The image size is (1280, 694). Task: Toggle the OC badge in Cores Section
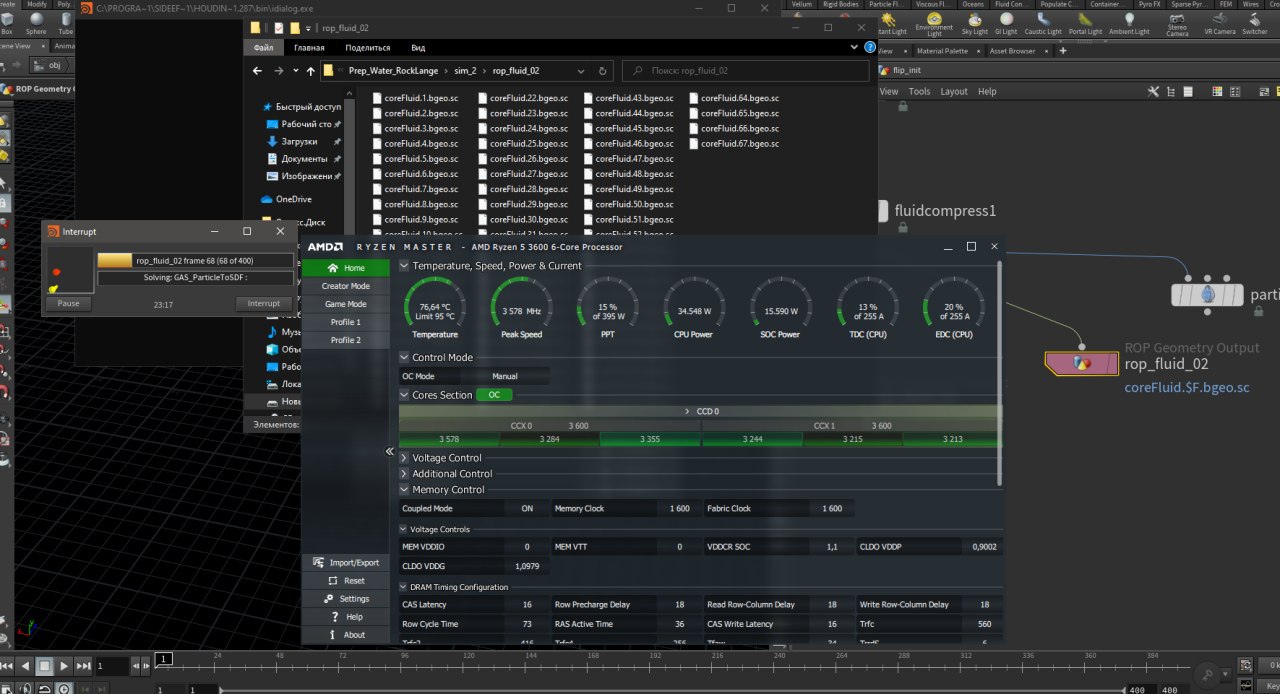[x=494, y=395]
